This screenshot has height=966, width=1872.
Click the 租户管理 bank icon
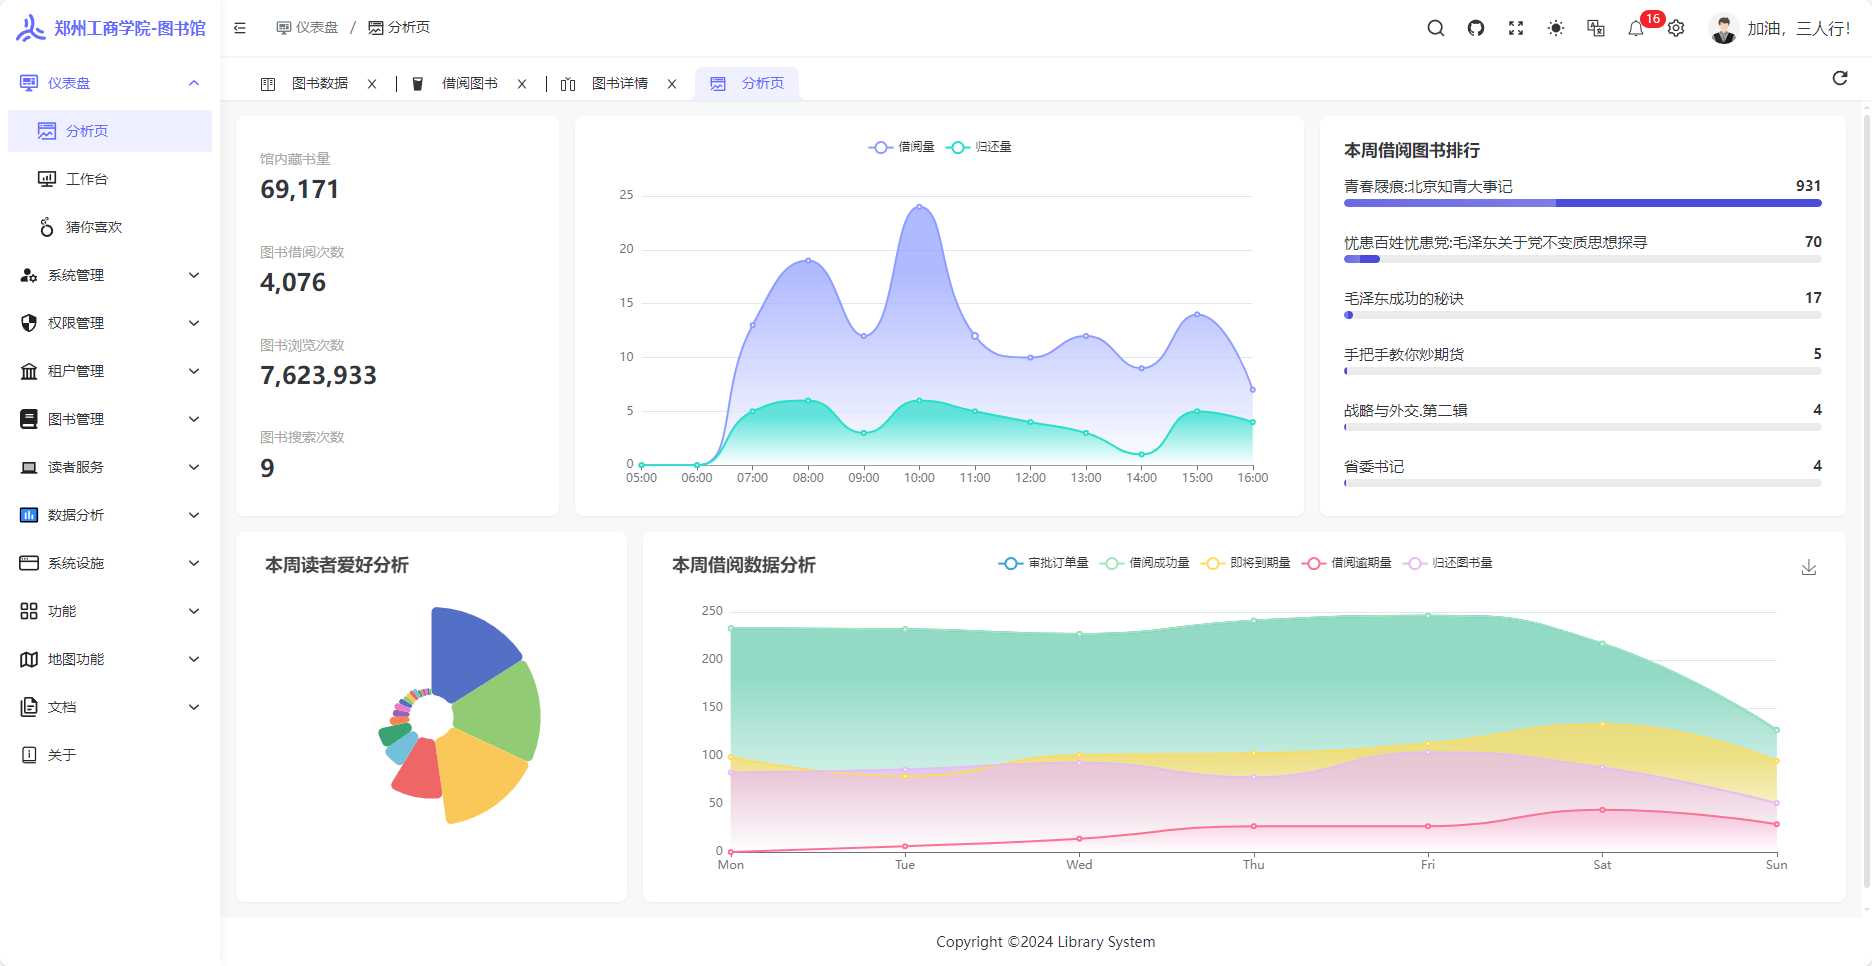29,371
